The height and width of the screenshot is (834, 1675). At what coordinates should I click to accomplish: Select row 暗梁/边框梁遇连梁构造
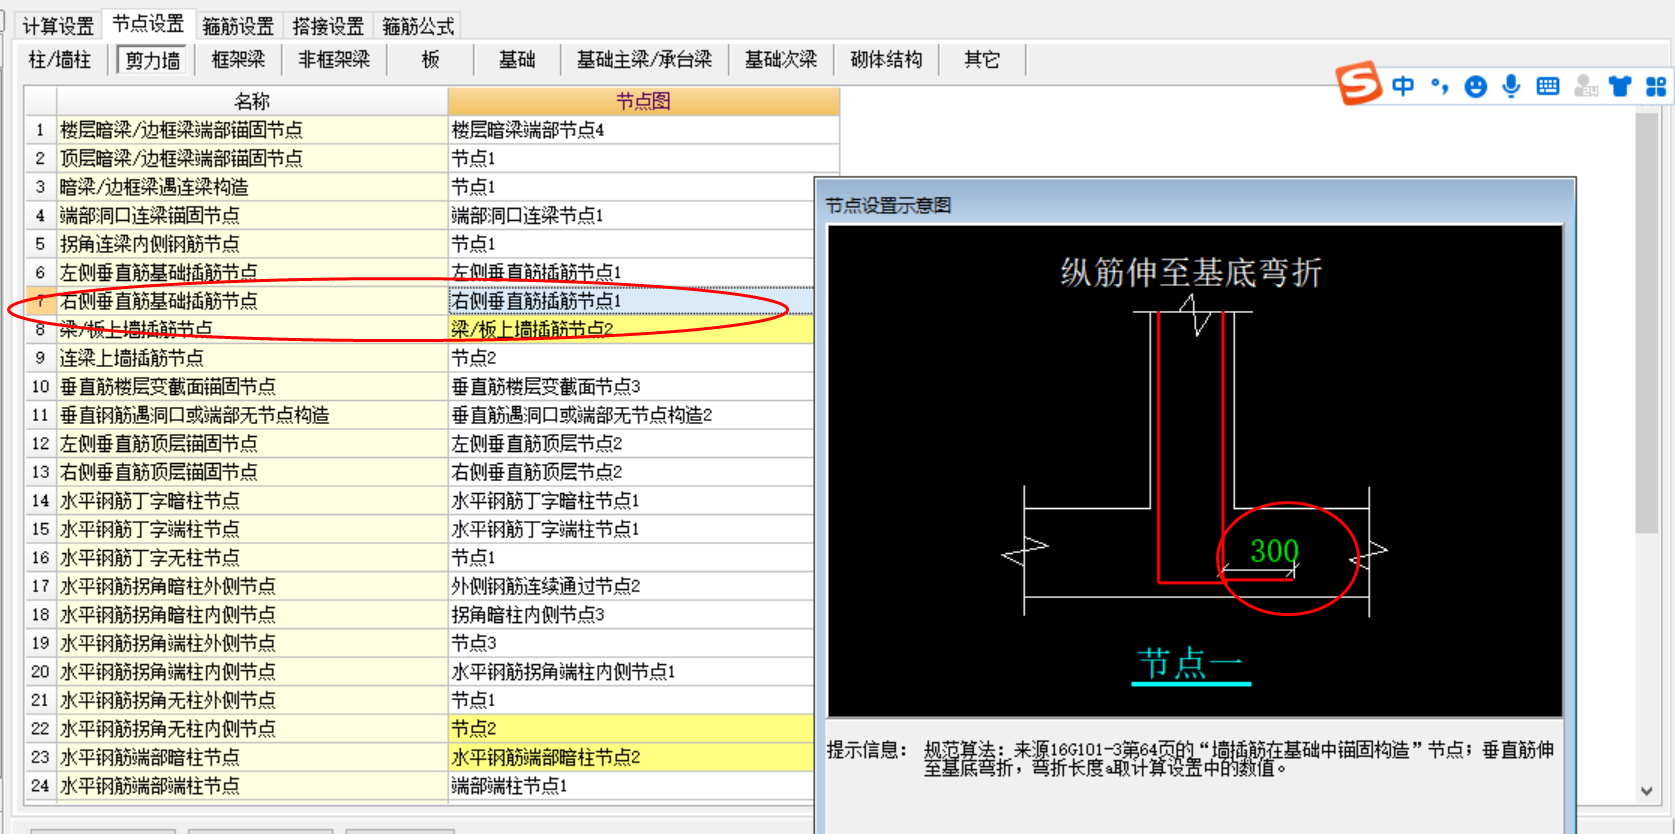coord(252,187)
